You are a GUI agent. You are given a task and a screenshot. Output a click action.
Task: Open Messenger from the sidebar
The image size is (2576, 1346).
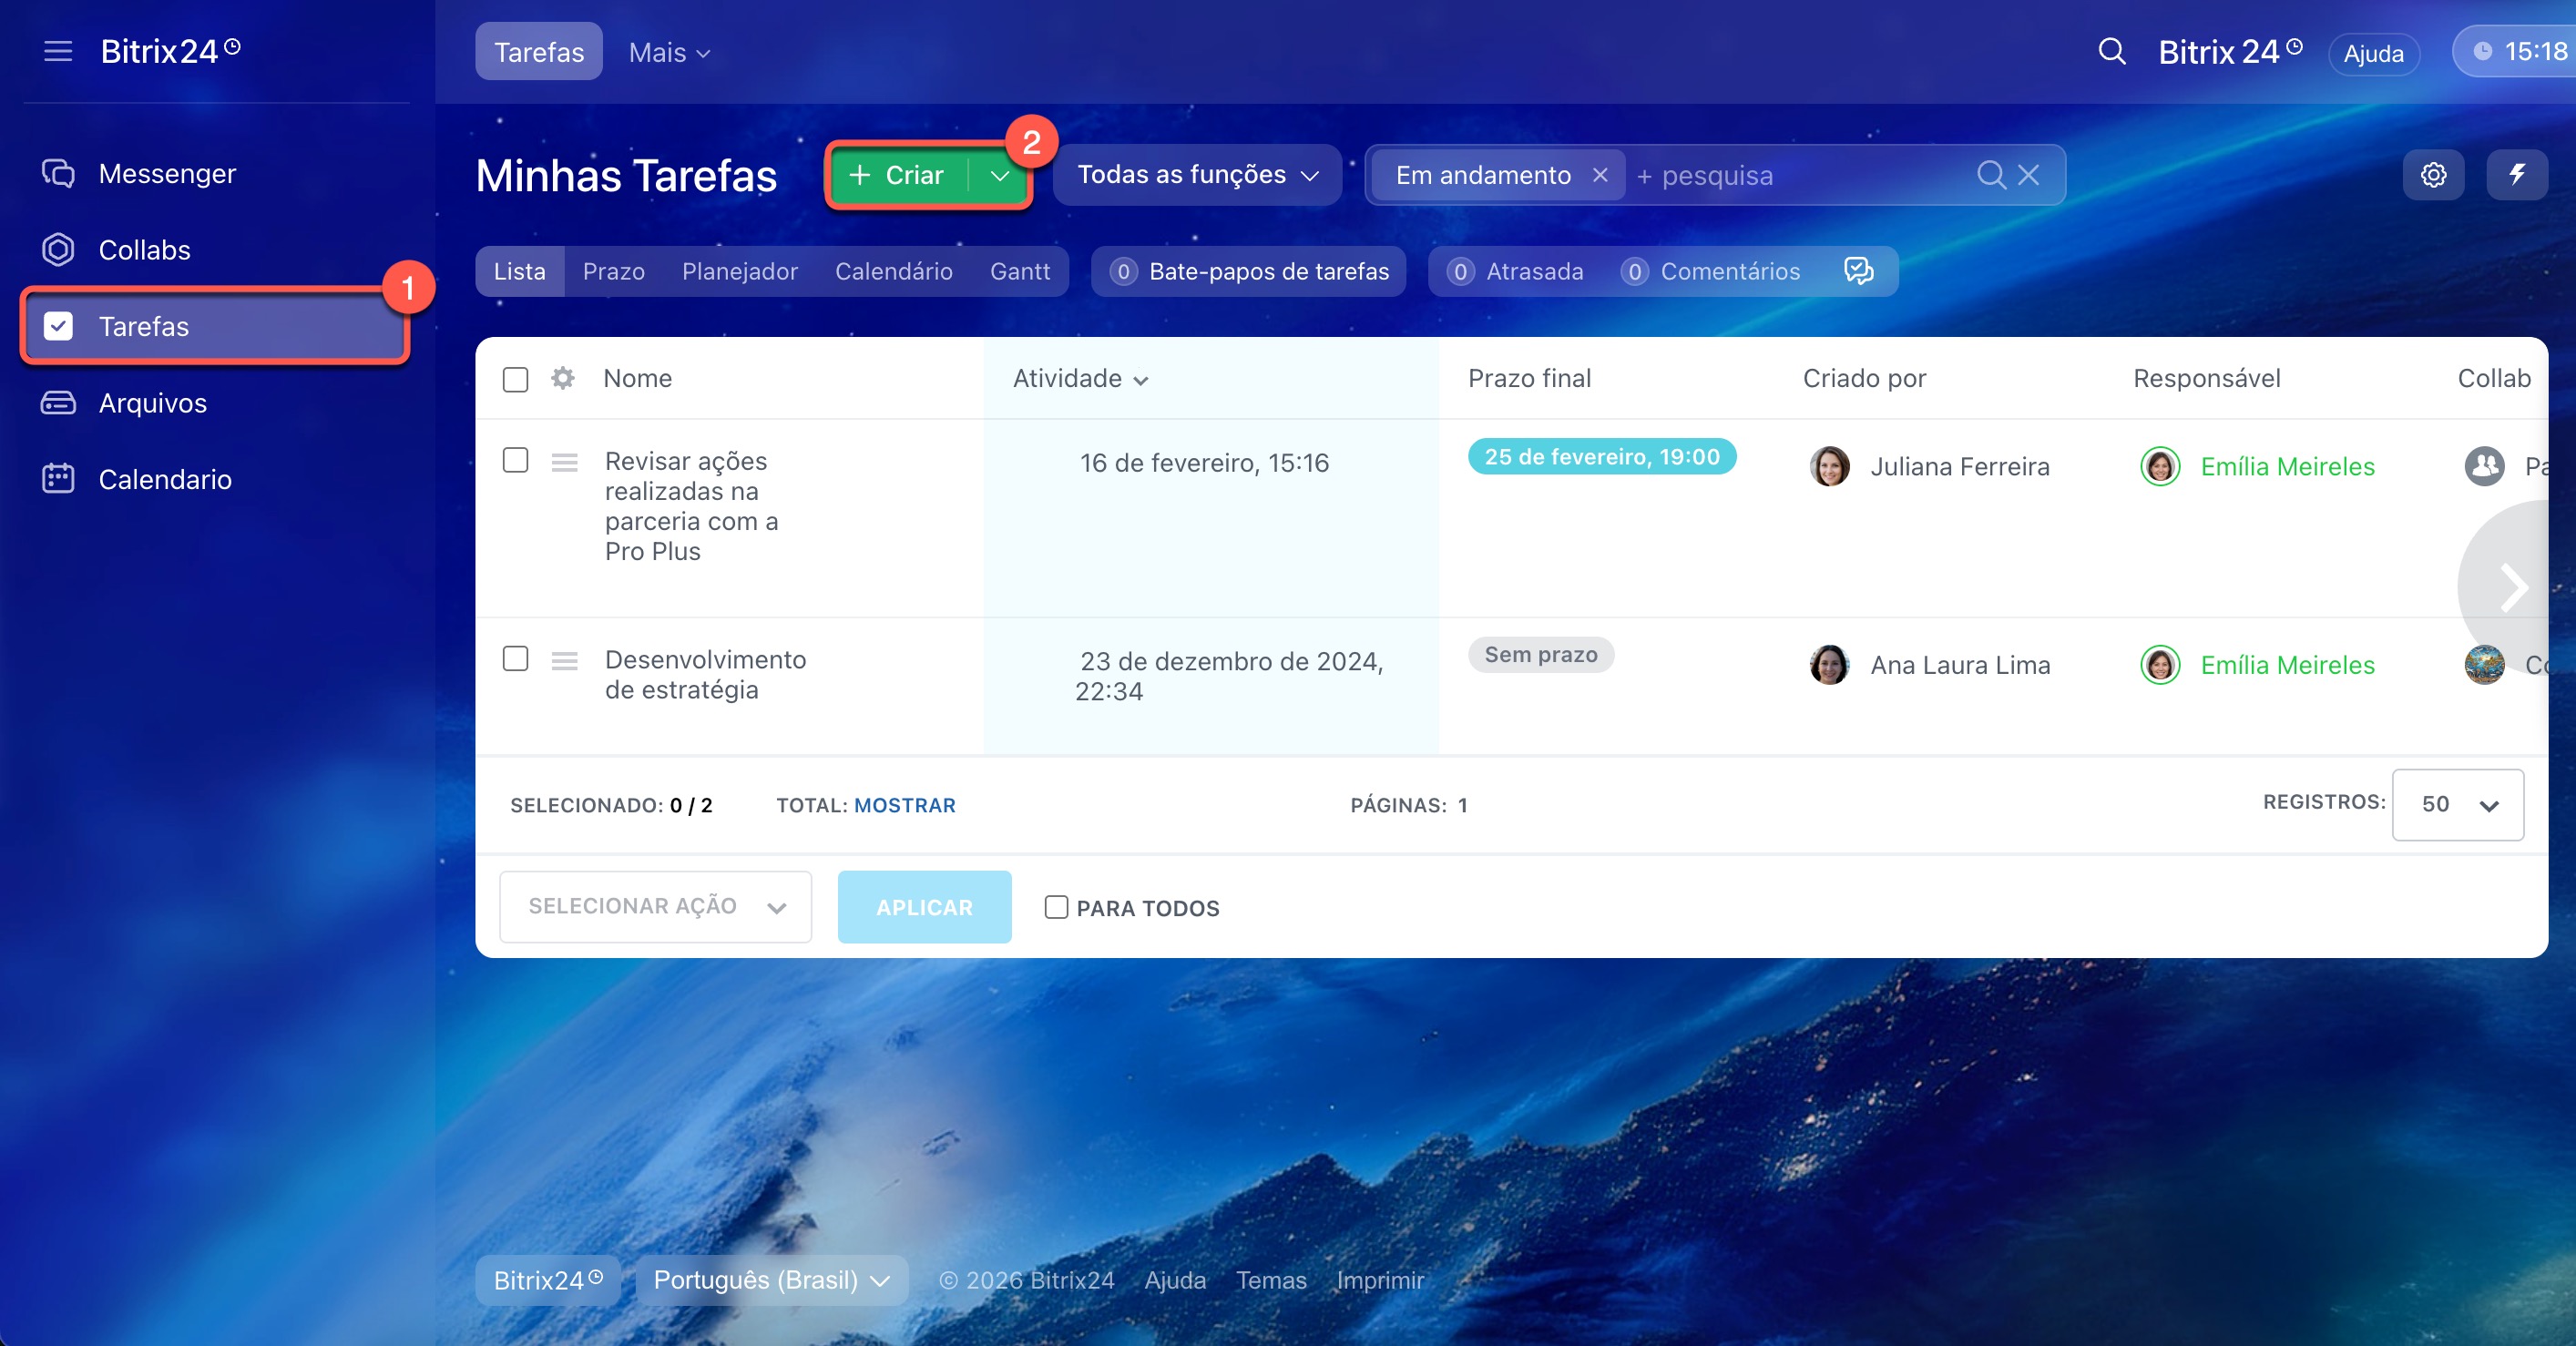pyautogui.click(x=167, y=173)
